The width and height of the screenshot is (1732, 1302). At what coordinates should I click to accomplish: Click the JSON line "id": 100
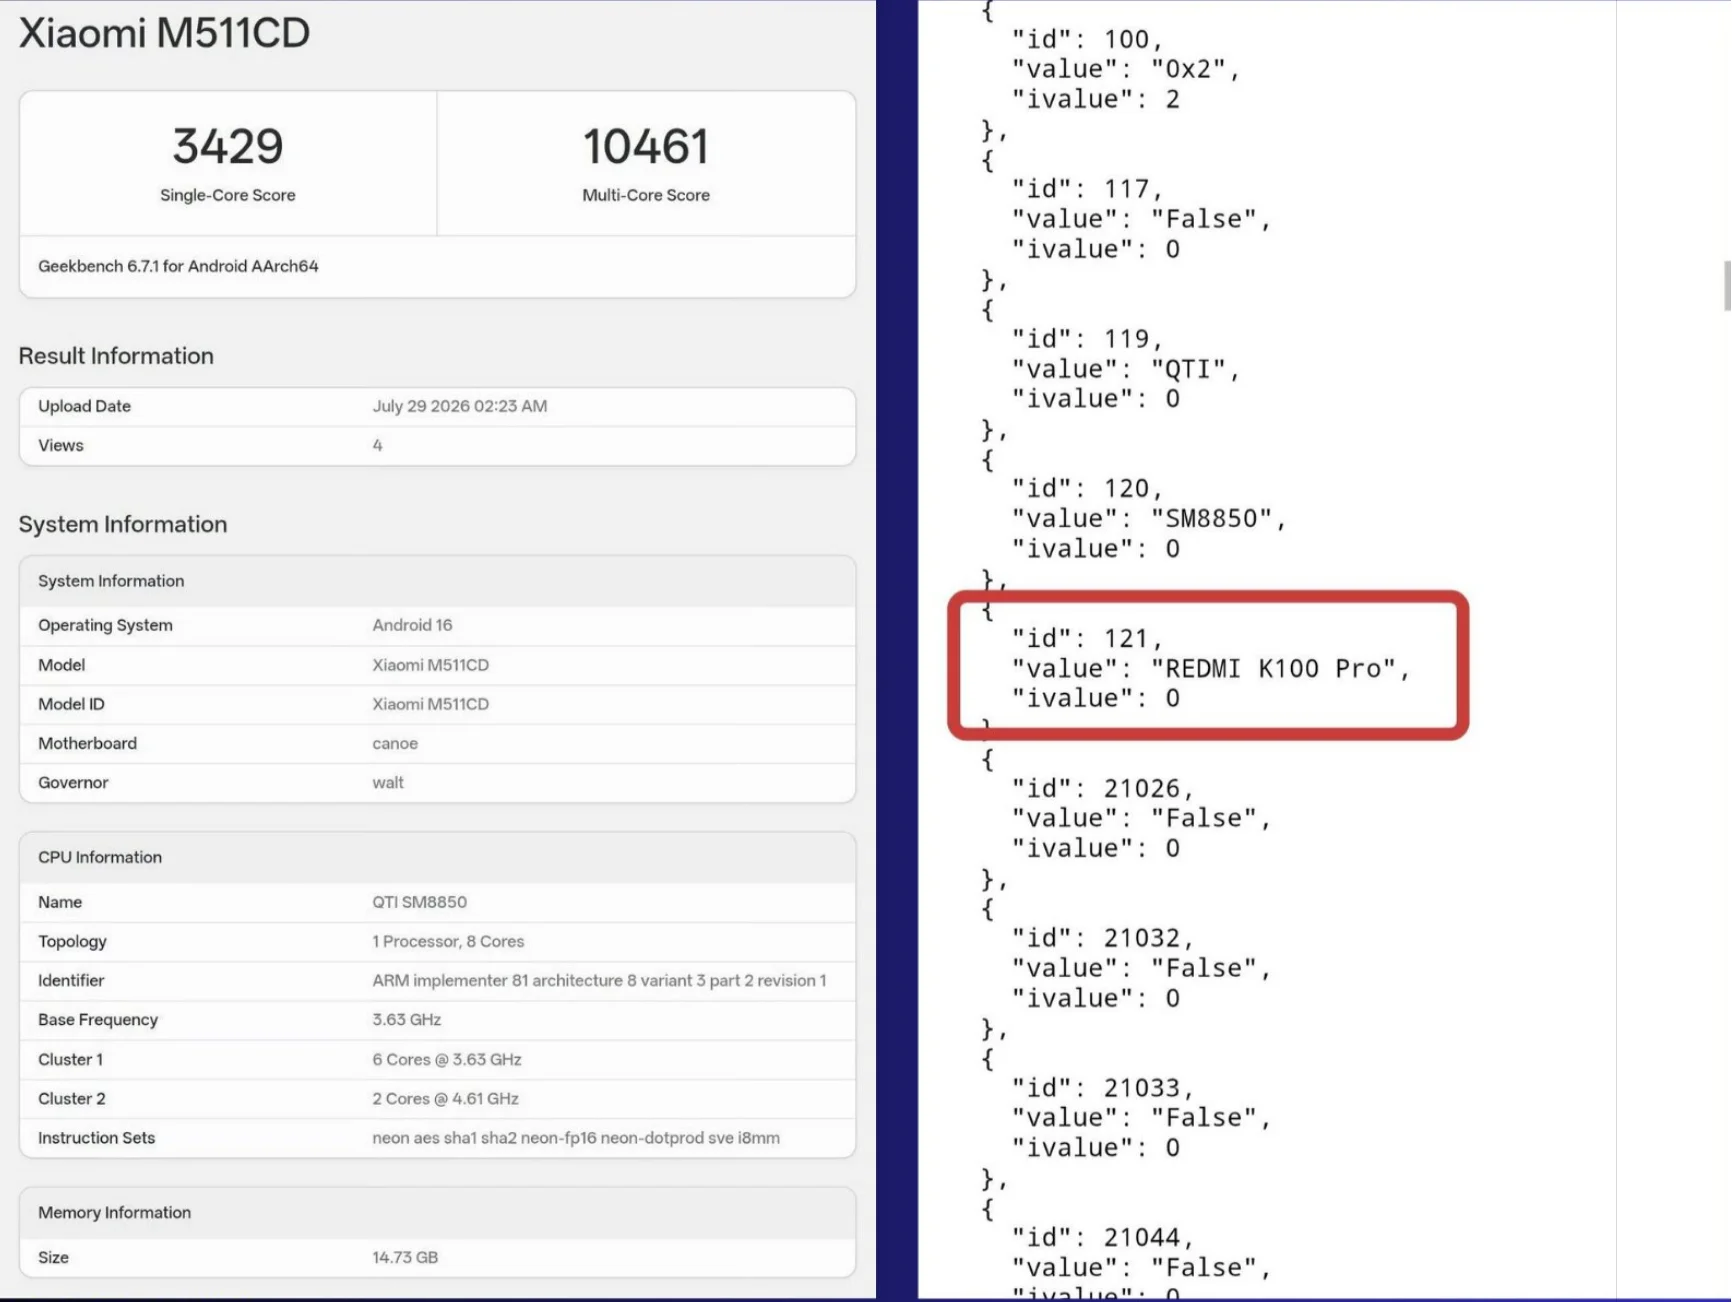1087,39
